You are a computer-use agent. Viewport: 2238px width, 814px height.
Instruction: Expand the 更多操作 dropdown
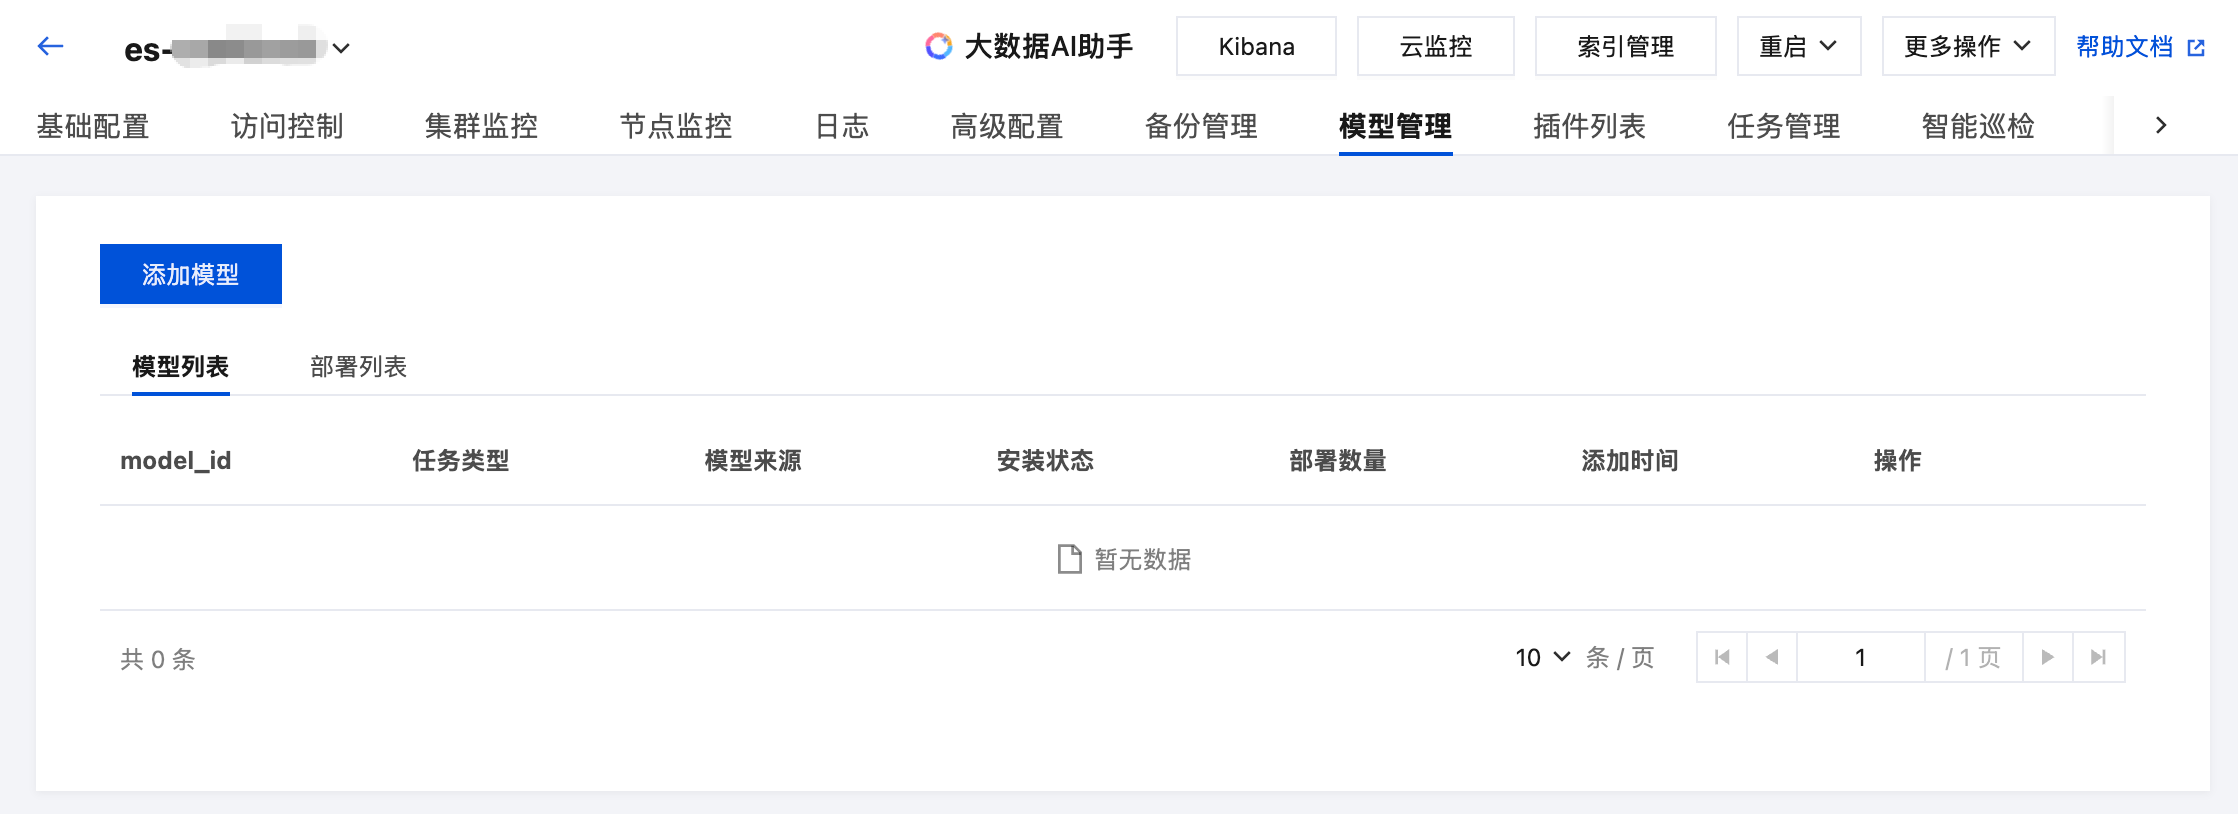(x=1968, y=46)
